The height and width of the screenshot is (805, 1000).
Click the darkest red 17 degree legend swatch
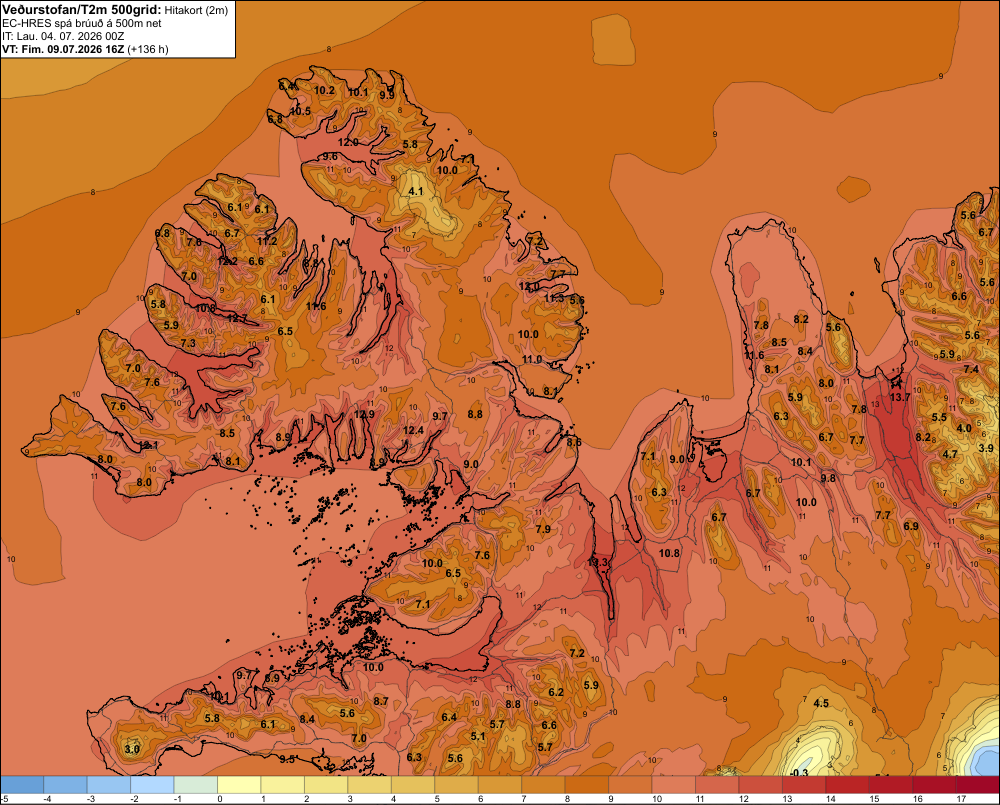click(978, 784)
